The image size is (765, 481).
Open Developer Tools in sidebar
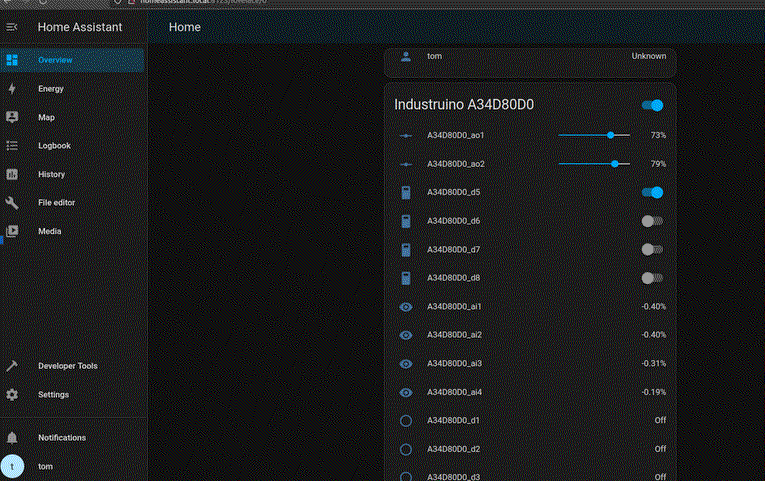pos(67,366)
